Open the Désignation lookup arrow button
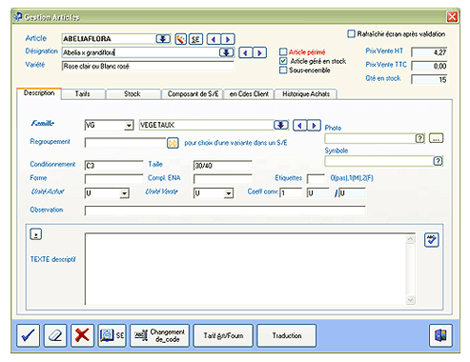470x362 pixels. tap(226, 53)
